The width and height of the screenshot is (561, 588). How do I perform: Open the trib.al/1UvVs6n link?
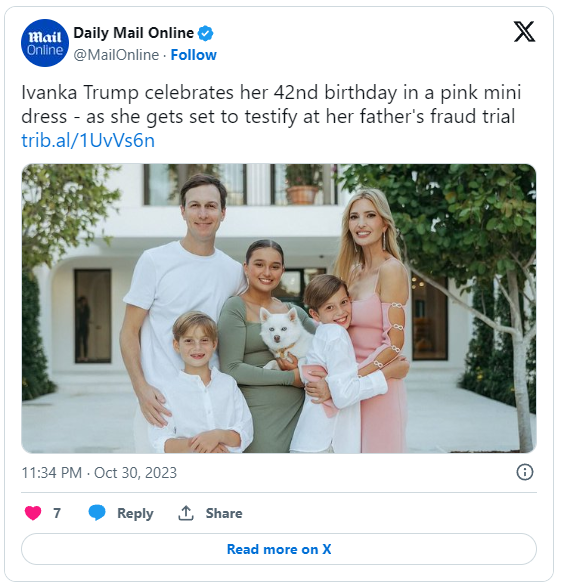click(88, 141)
